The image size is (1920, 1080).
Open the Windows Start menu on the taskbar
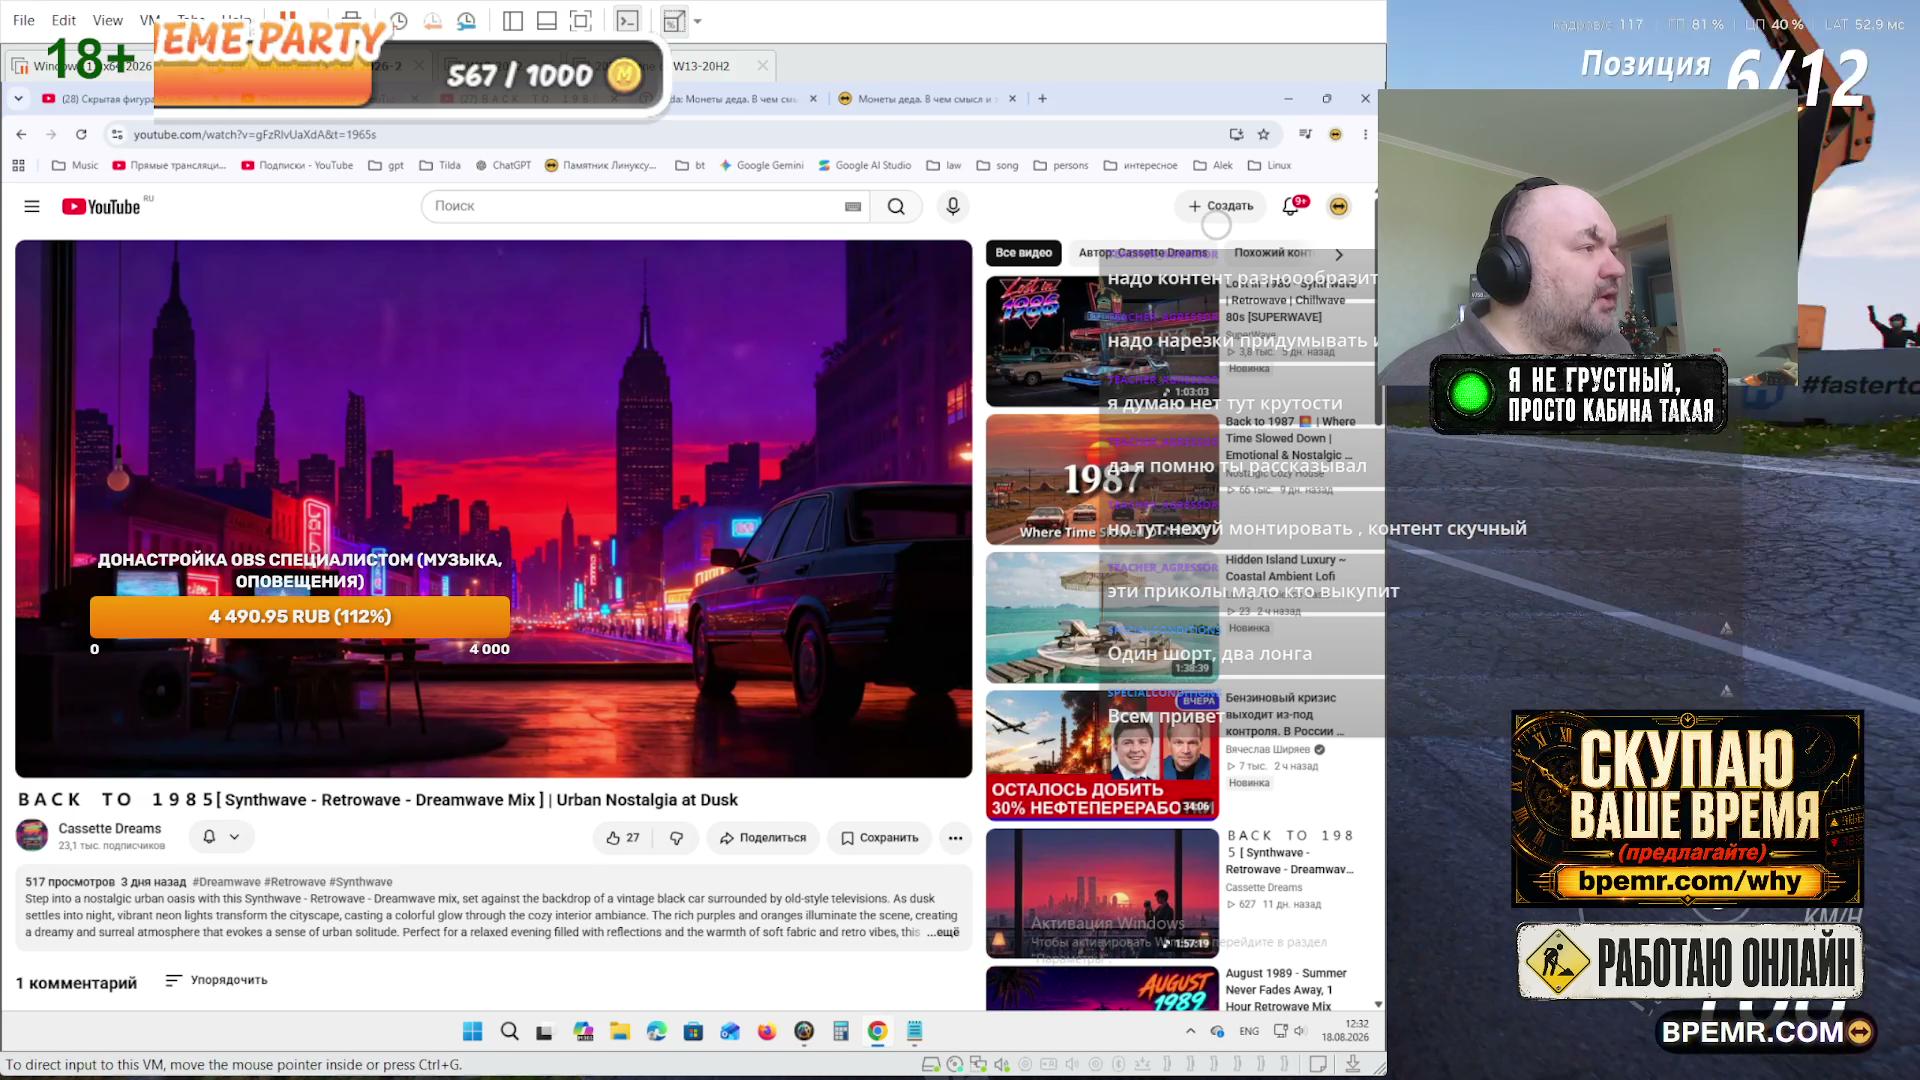tap(472, 1031)
